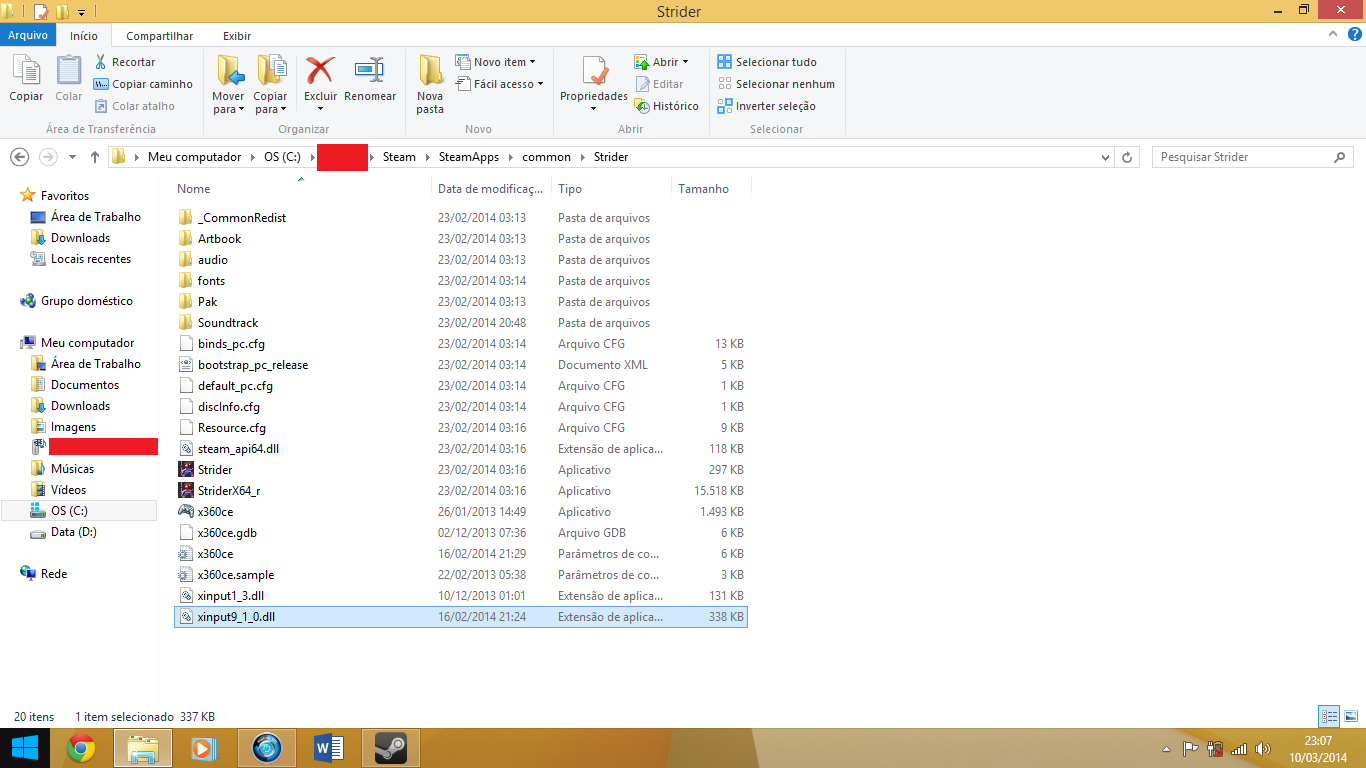The width and height of the screenshot is (1366, 768).
Task: Switch to the Exibir tab
Action: click(237, 36)
